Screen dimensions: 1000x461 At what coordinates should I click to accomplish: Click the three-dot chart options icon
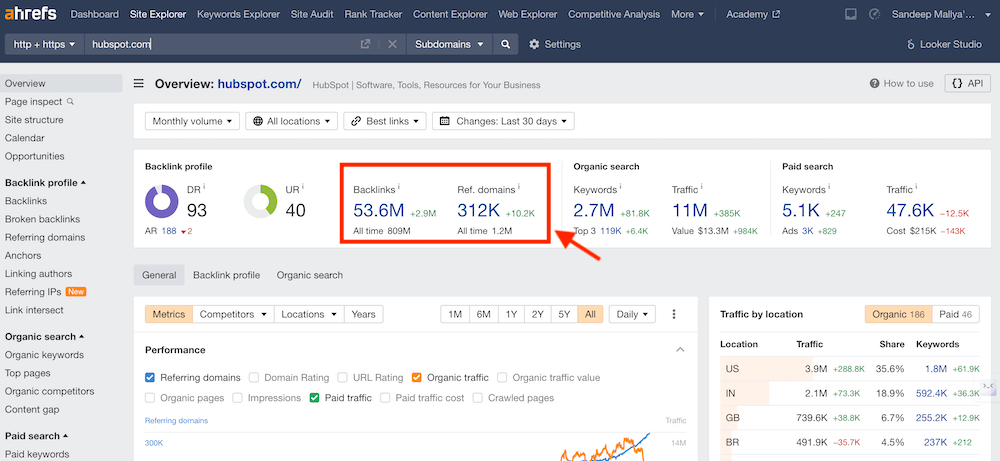point(674,314)
